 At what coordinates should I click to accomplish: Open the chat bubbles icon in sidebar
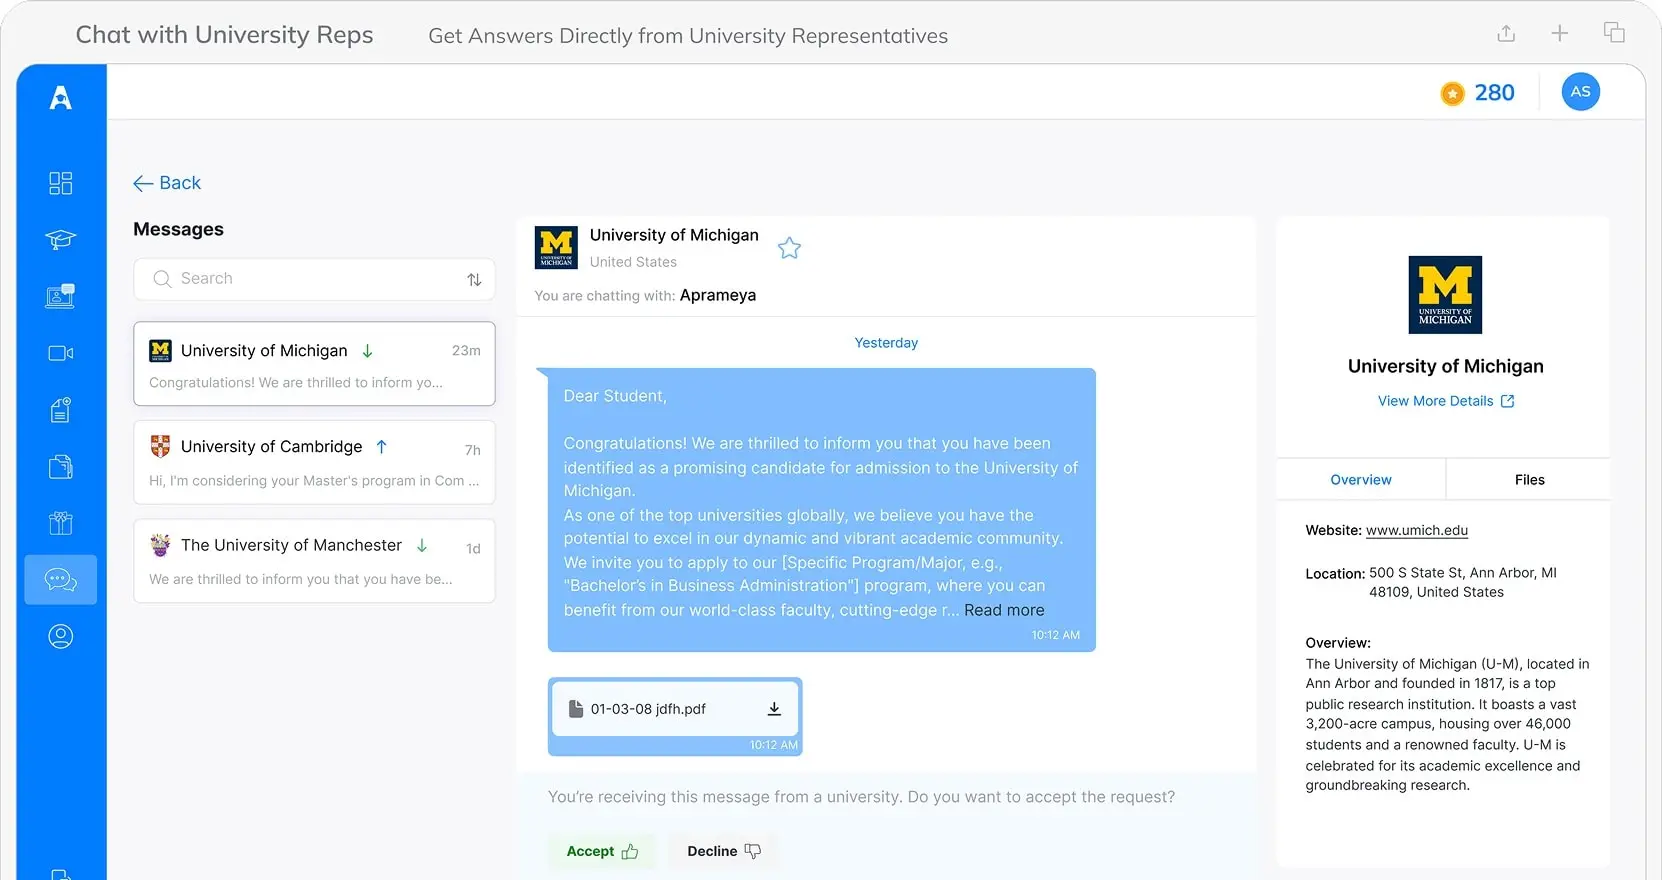61,580
